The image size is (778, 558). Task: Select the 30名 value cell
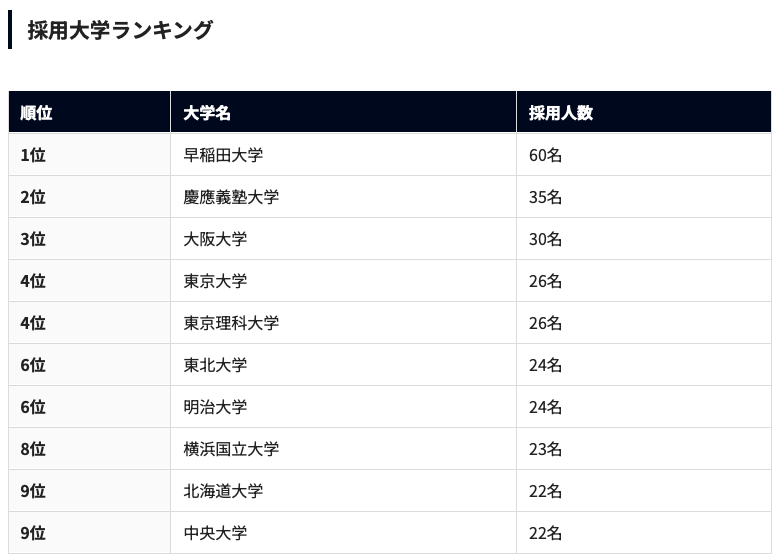(644, 239)
